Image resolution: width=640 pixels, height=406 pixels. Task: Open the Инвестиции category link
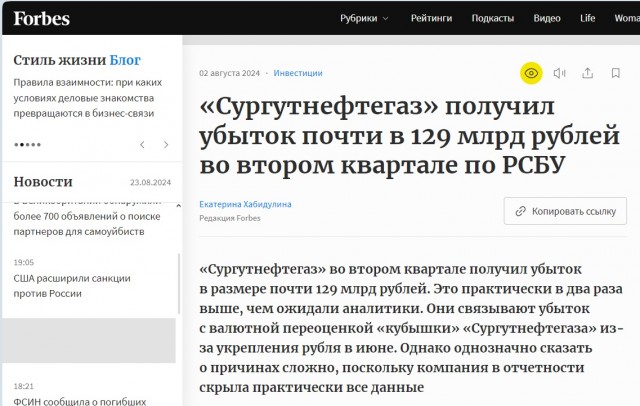click(x=298, y=73)
